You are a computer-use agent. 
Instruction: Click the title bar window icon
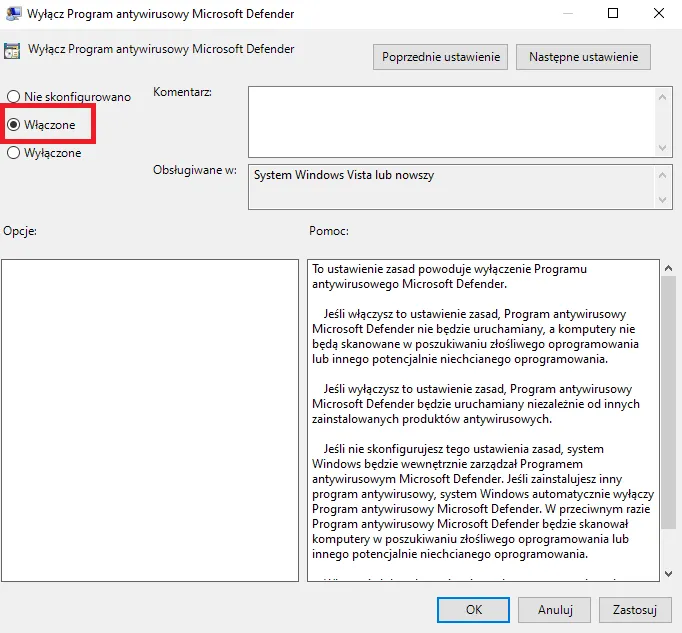(x=13, y=14)
